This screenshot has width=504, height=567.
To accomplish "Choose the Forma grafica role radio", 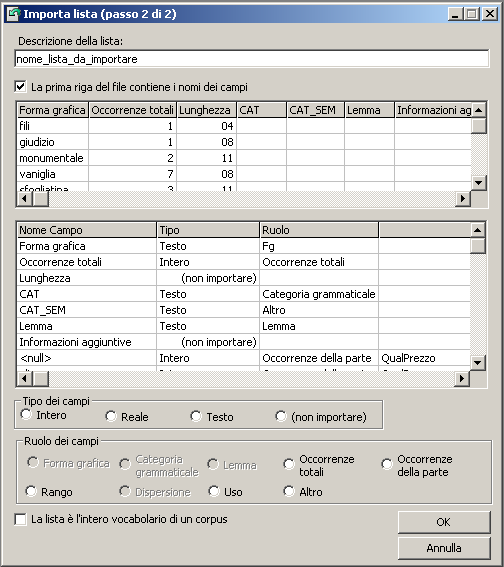I will coord(33,462).
